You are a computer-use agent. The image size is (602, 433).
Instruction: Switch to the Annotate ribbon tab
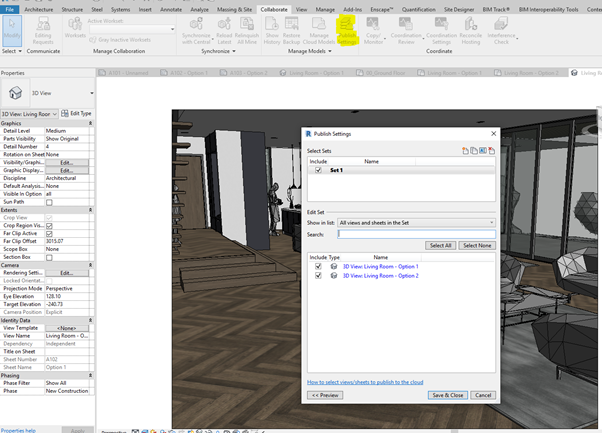pos(171,9)
